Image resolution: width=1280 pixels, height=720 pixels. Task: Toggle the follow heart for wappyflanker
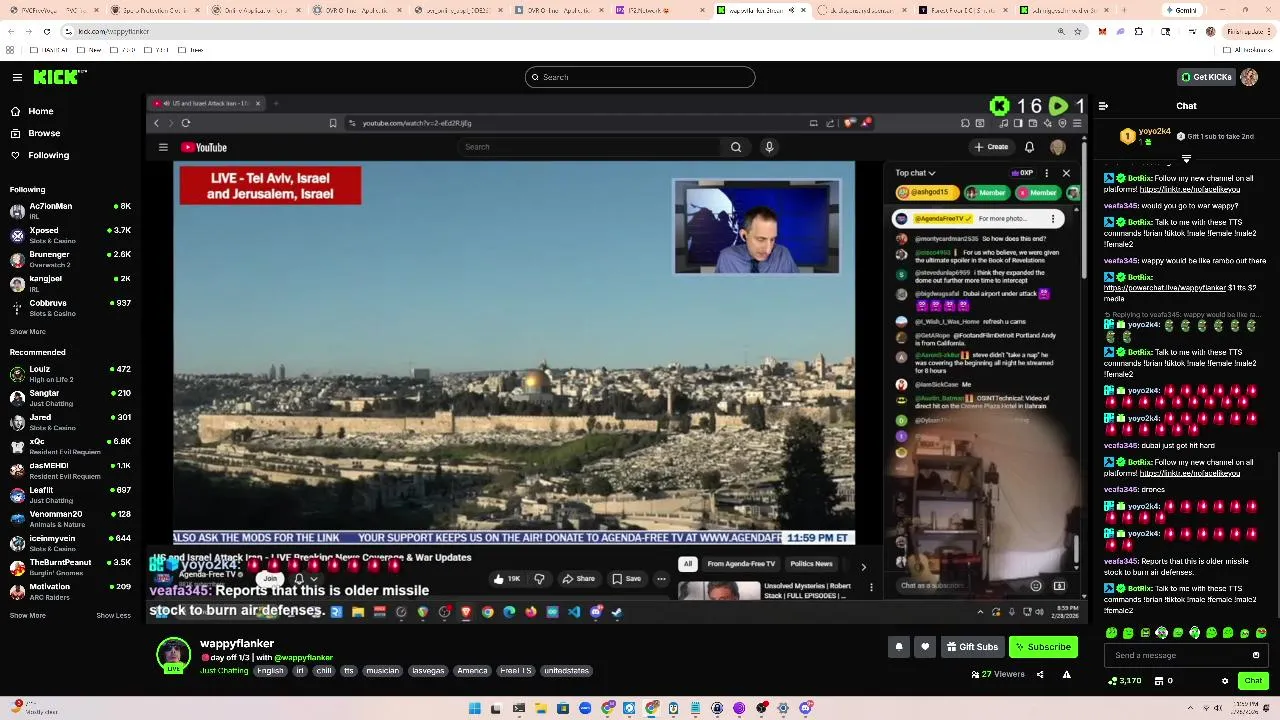tap(925, 647)
